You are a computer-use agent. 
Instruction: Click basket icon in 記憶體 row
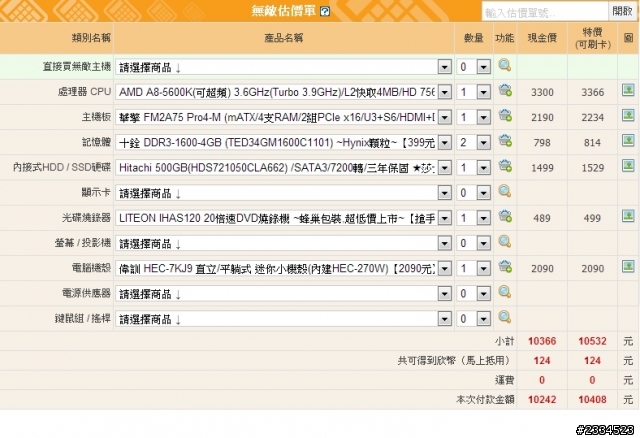tap(505, 141)
